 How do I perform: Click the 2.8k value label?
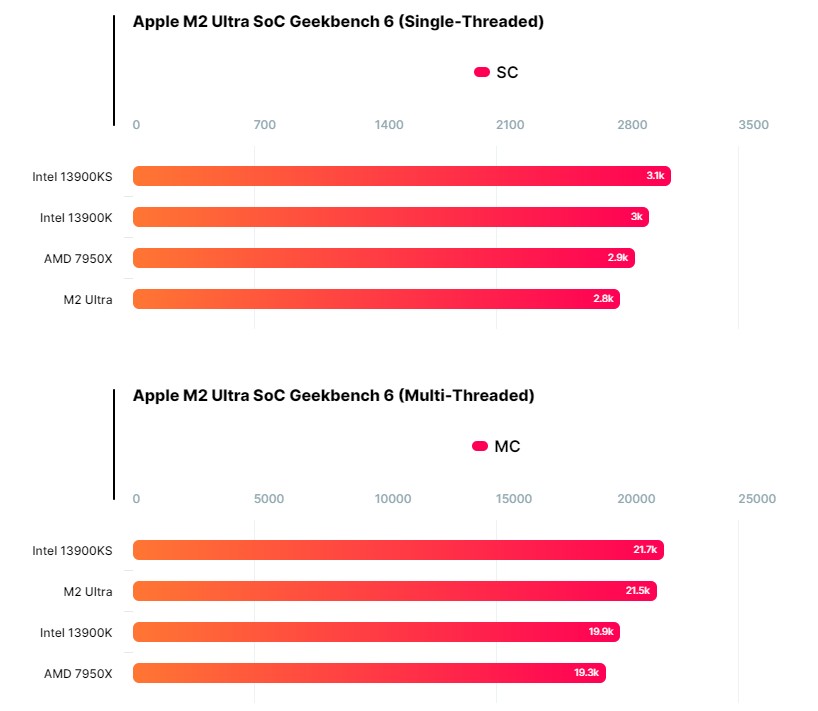[605, 299]
